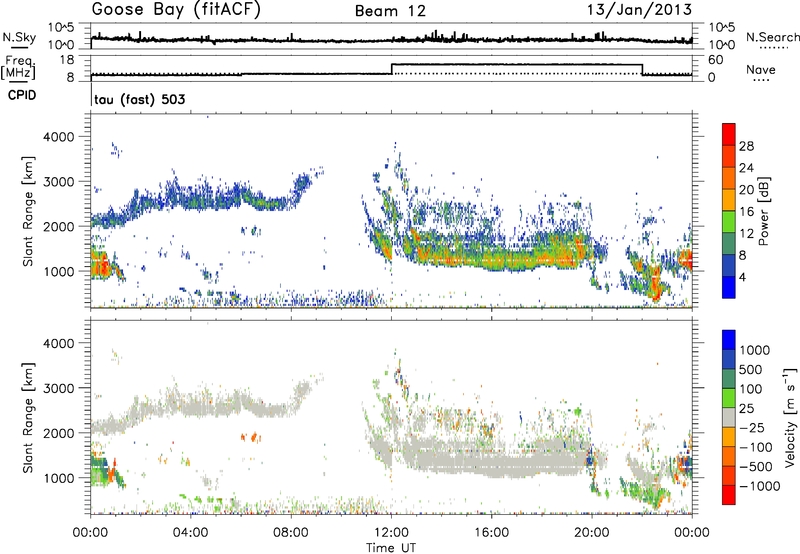Click the 'N.Search' legend label

772,37
